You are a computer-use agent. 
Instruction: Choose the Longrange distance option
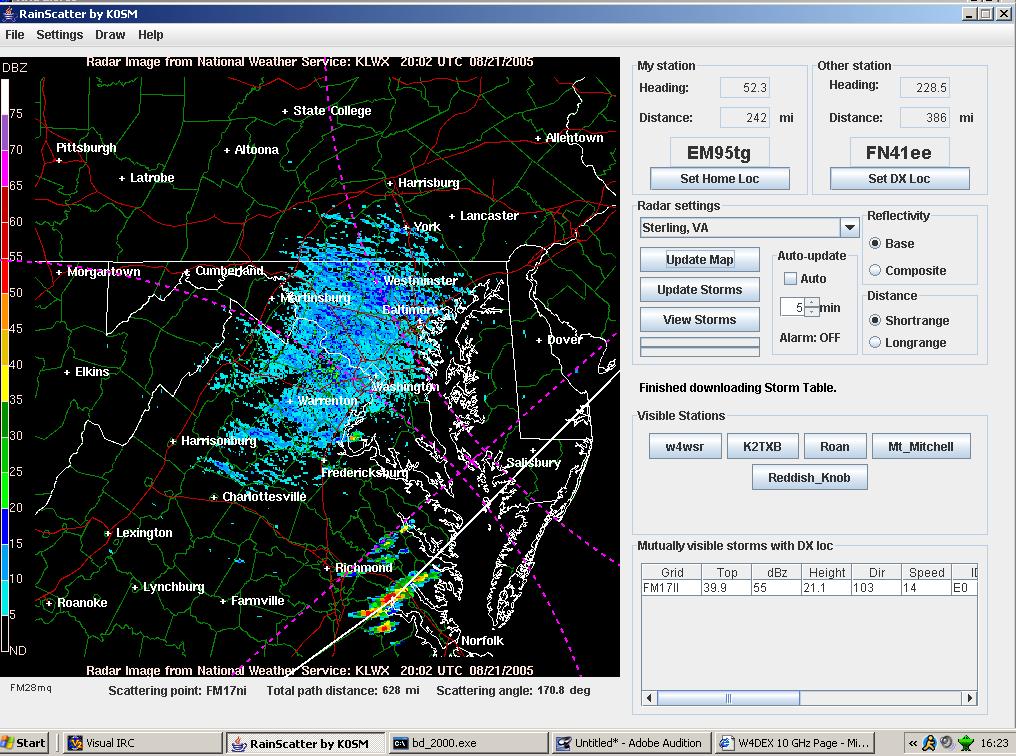tap(876, 343)
